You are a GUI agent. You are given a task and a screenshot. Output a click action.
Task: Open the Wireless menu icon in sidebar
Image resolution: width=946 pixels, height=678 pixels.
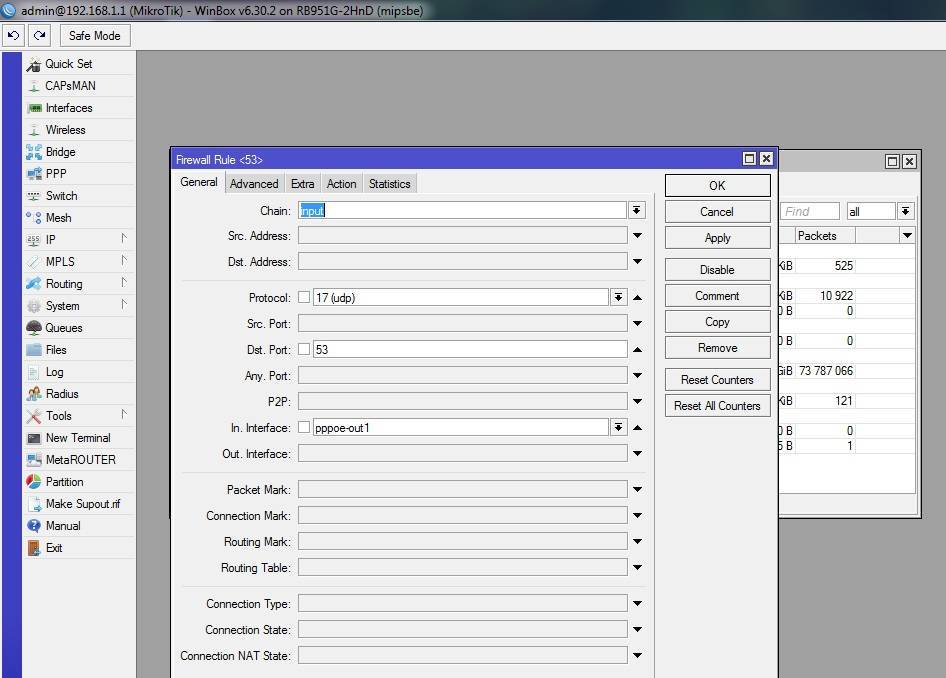pos(34,130)
